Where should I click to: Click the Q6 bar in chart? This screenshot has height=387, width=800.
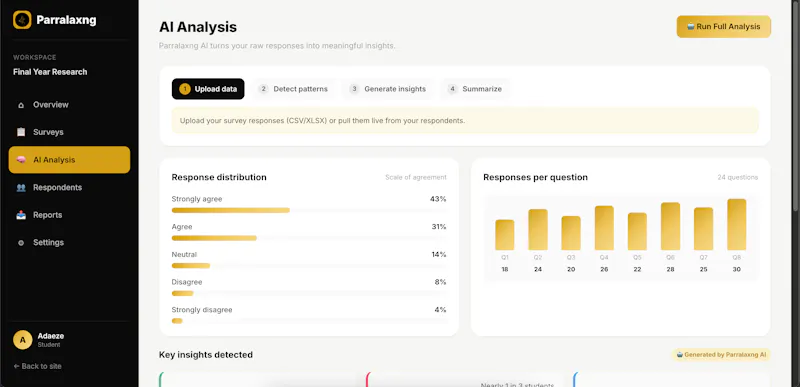click(x=670, y=226)
